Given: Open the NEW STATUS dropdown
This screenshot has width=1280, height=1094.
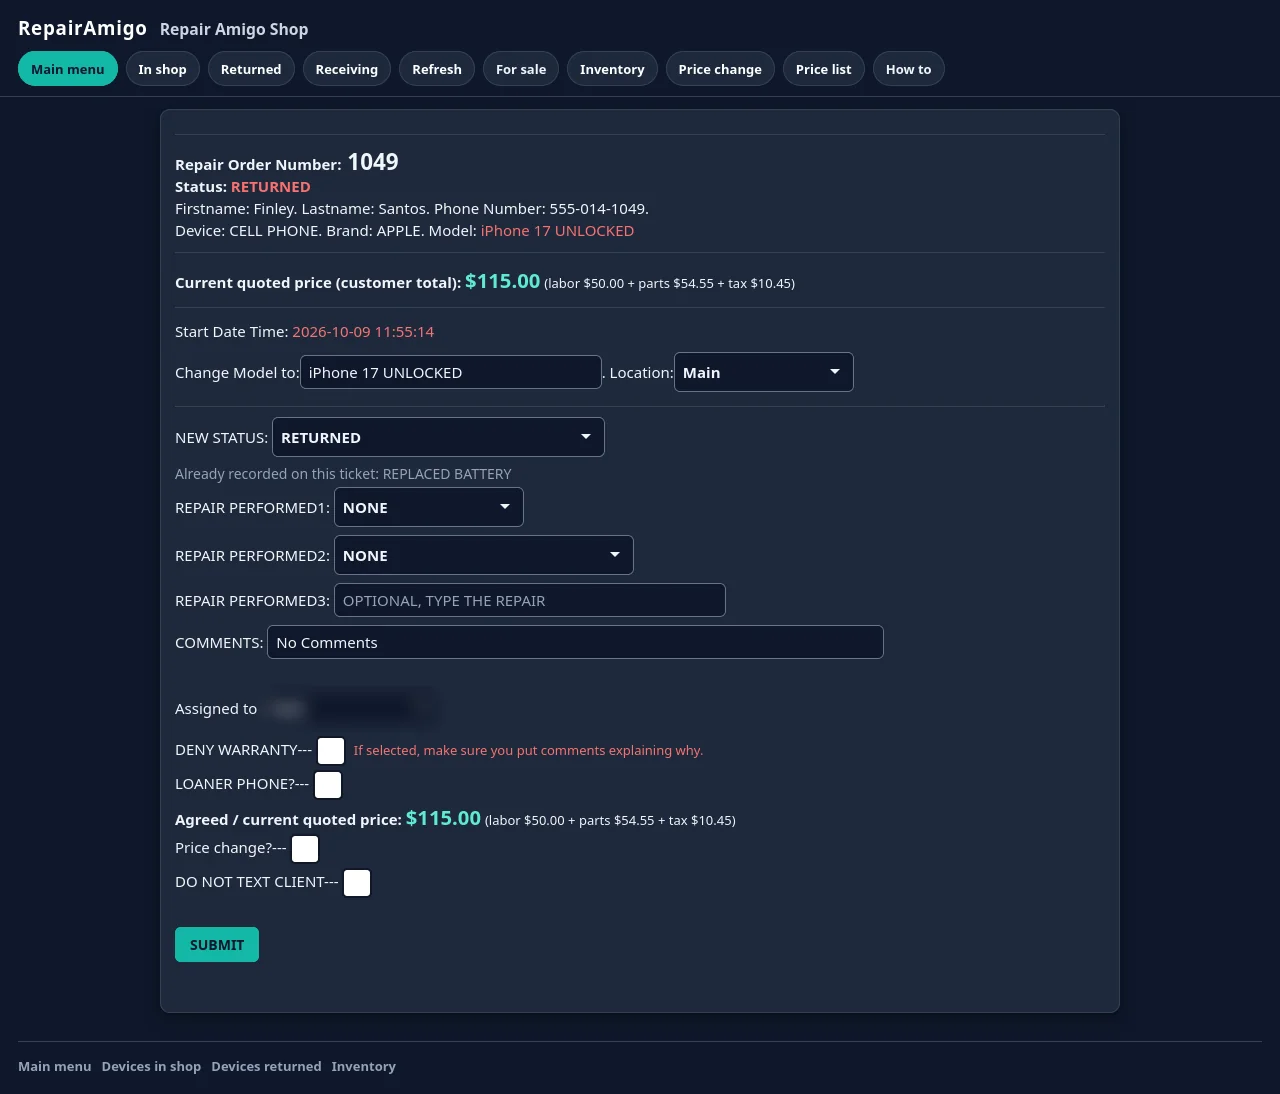Looking at the screenshot, I should pos(438,437).
